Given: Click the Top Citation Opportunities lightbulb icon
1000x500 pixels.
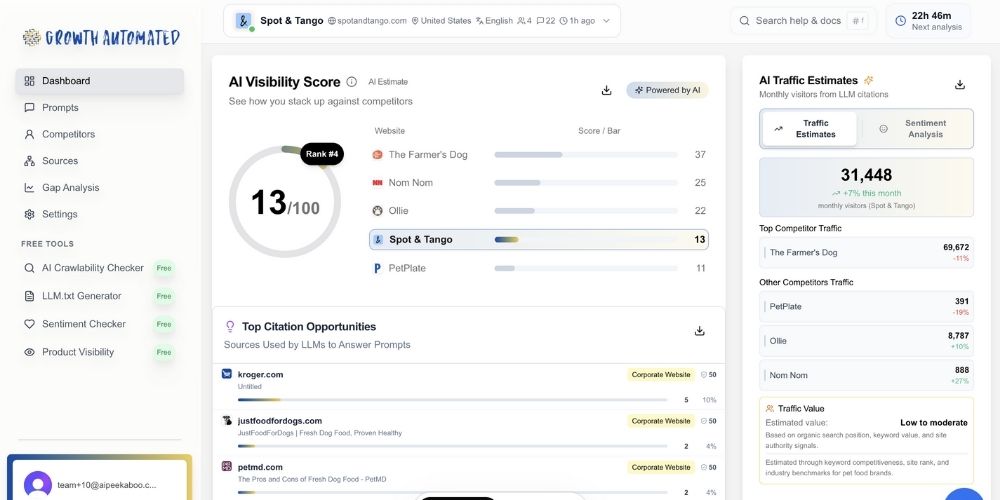Looking at the screenshot, I should pos(230,327).
